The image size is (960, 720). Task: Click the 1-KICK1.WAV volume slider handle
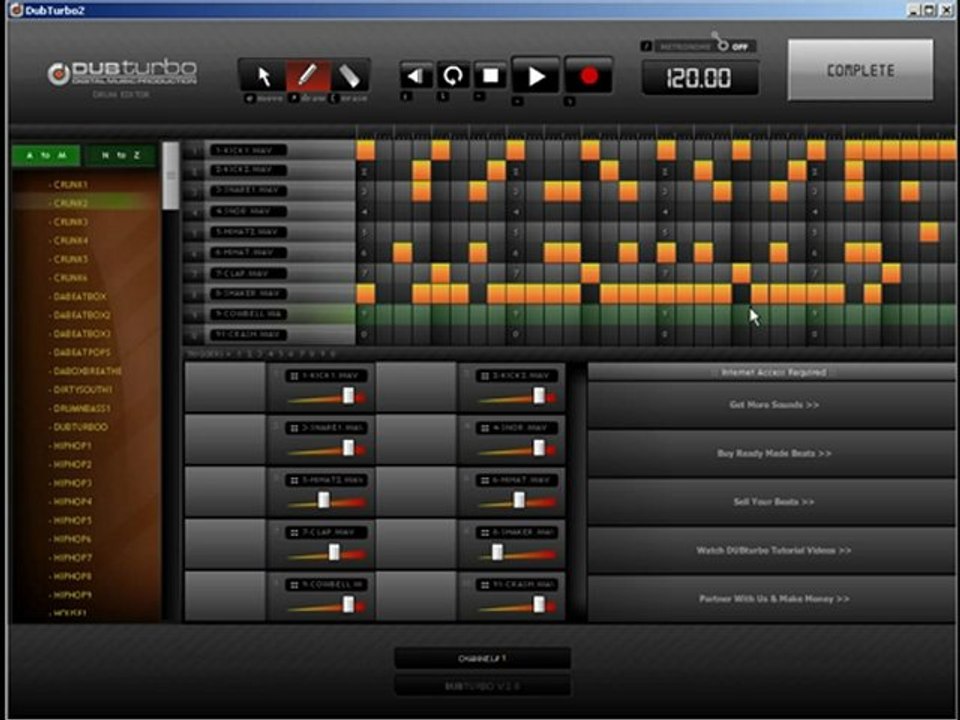348,396
